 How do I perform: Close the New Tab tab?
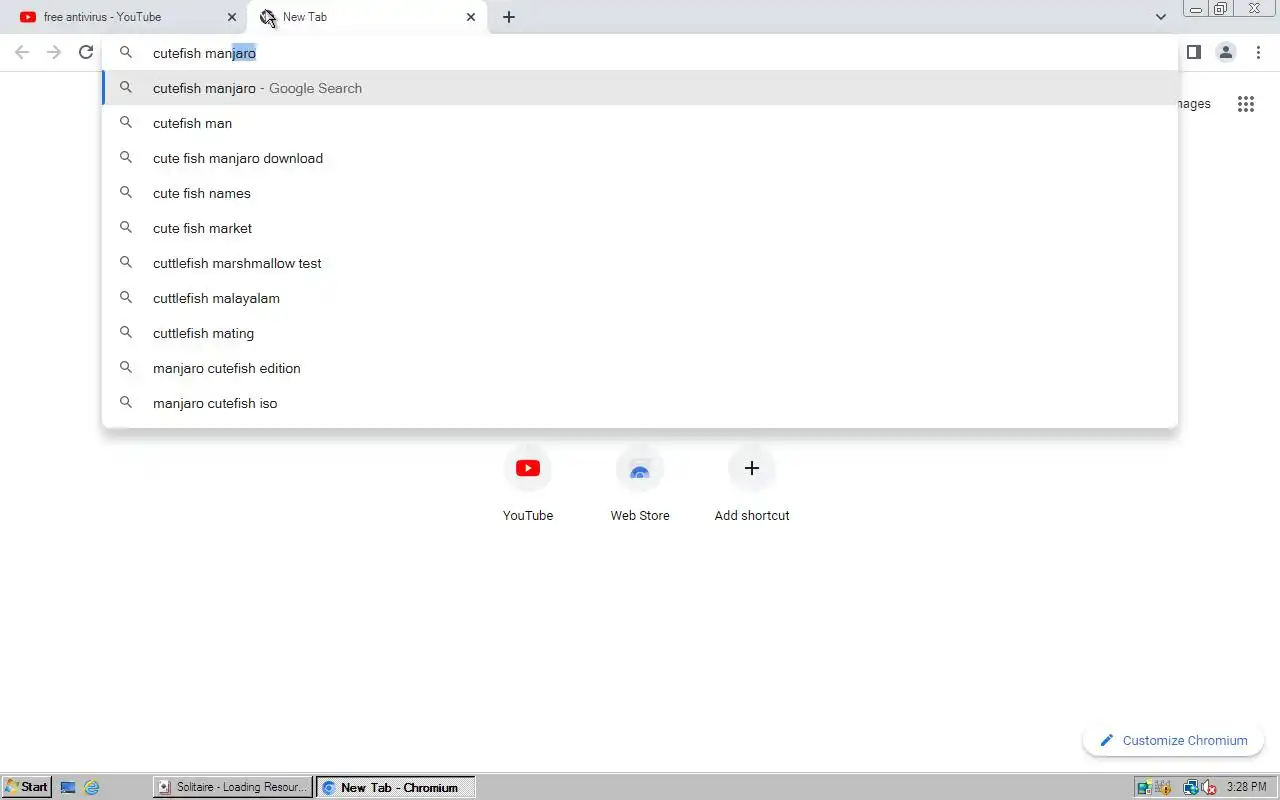471,17
